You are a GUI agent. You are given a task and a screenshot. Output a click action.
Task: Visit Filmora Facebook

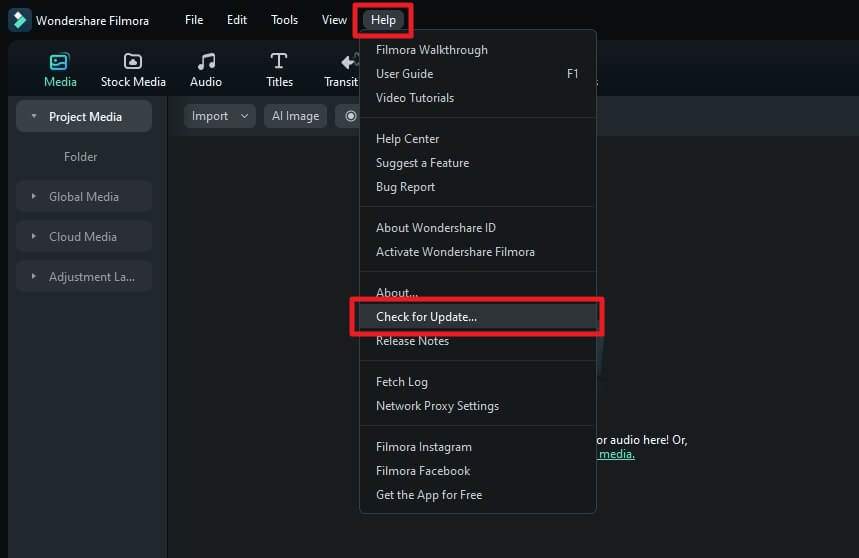477,471
